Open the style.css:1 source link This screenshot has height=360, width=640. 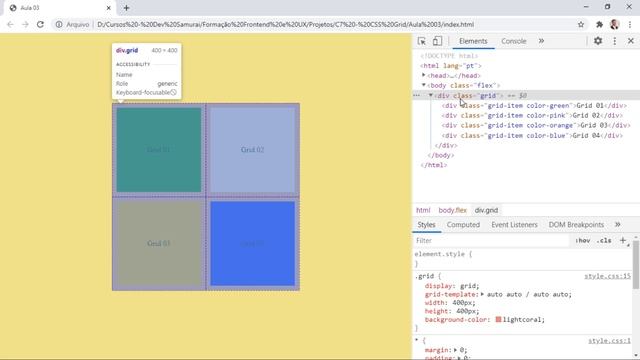609,341
